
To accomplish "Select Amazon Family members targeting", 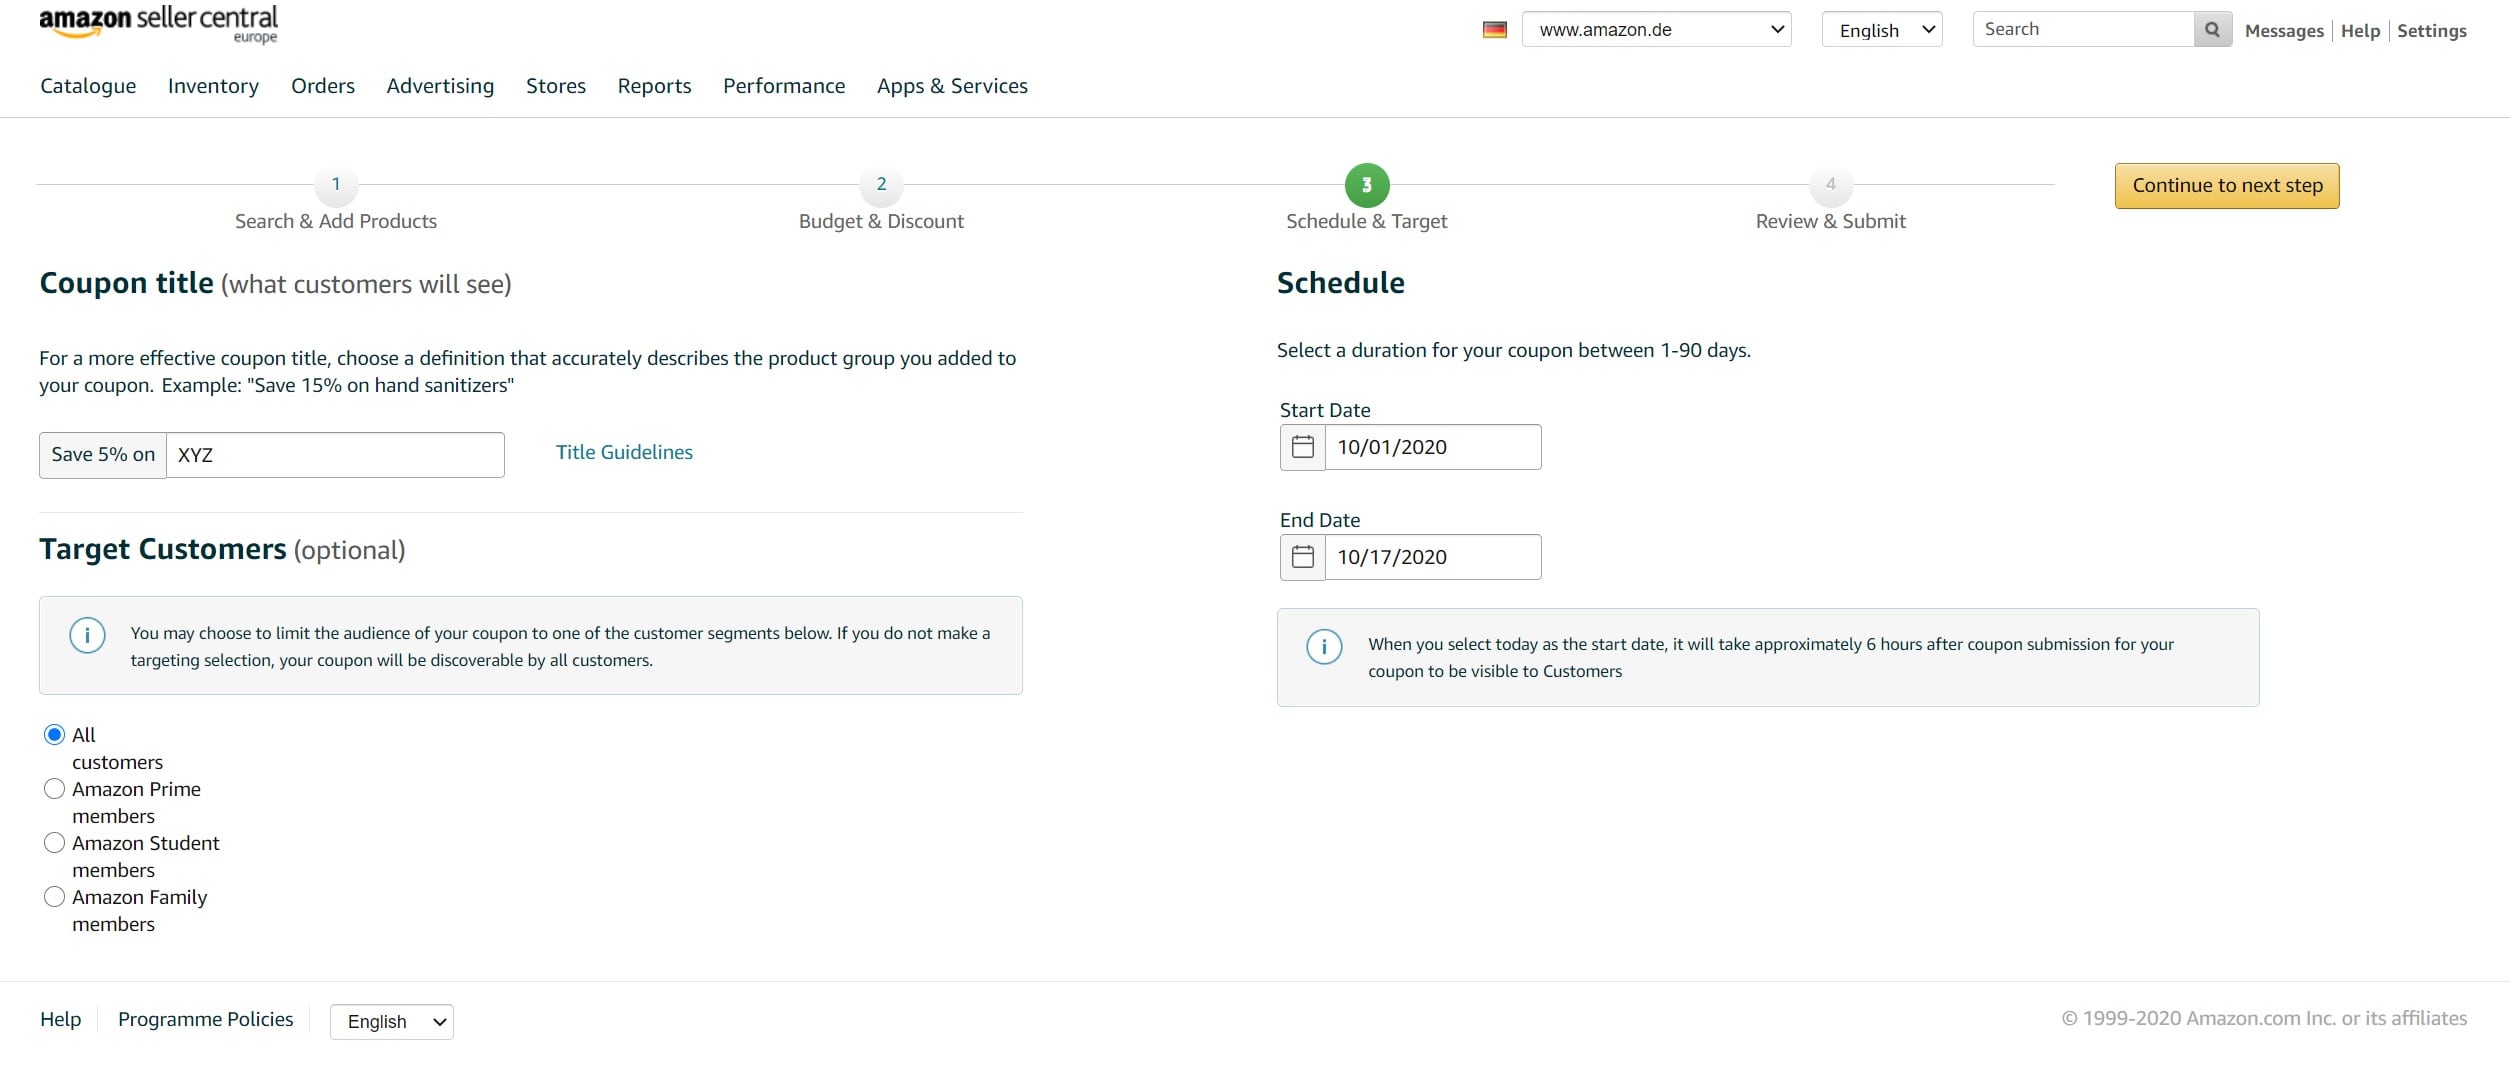I will tap(53, 897).
